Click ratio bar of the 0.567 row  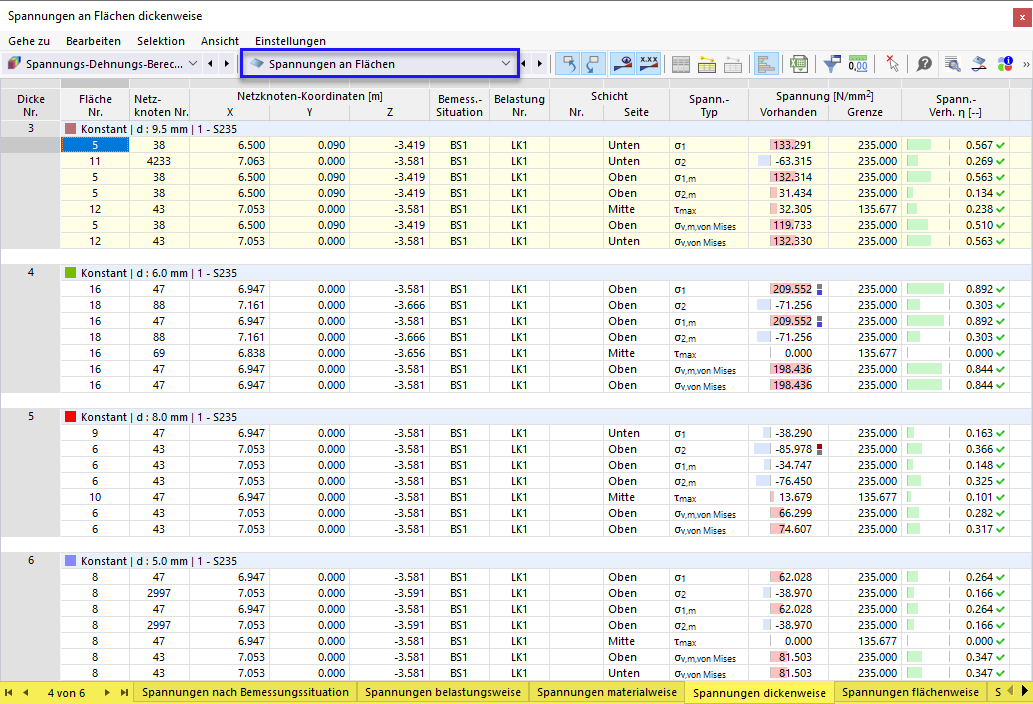(919, 145)
